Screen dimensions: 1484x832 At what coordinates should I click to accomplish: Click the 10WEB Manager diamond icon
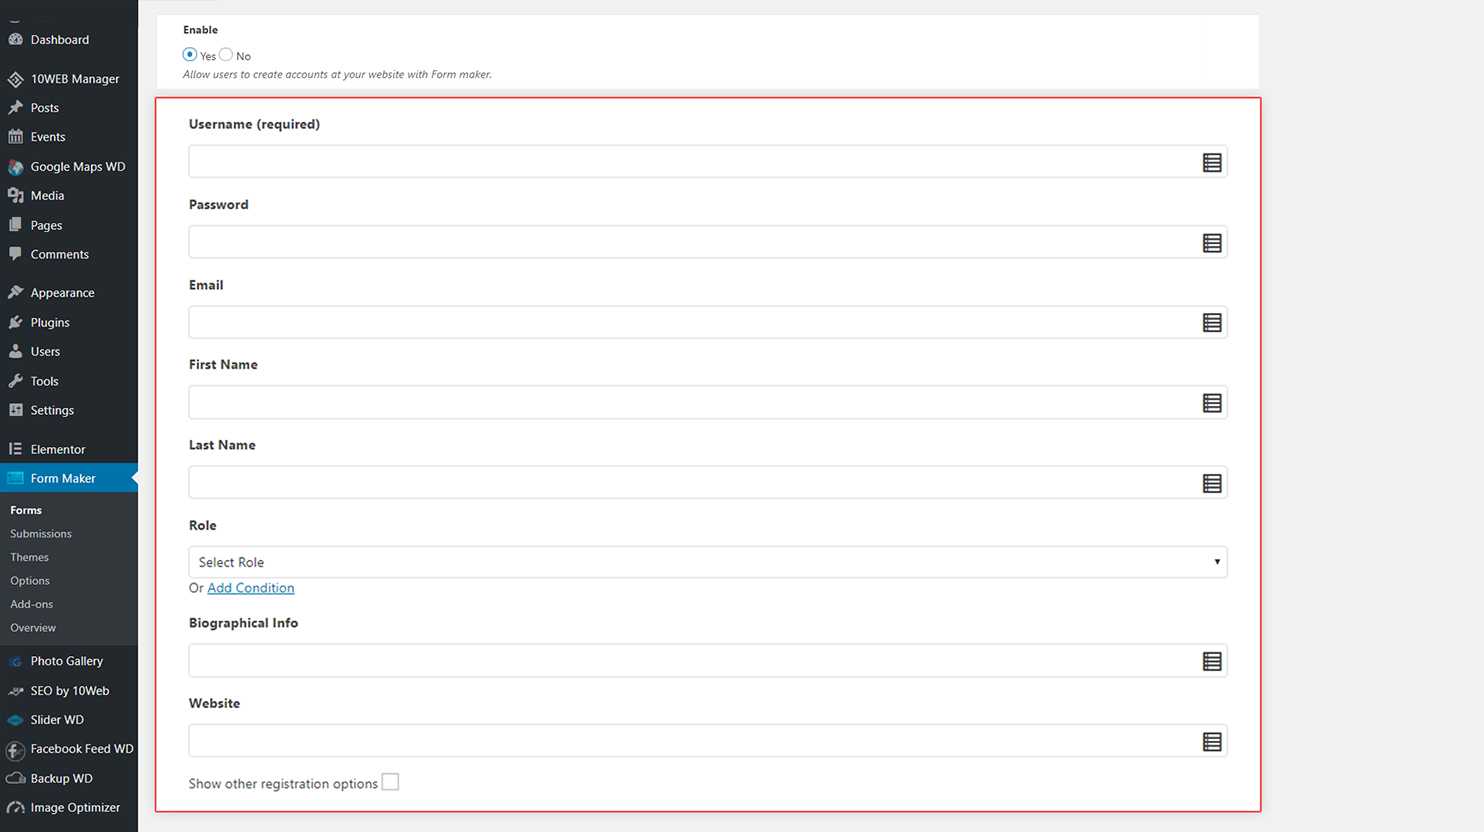[15, 79]
